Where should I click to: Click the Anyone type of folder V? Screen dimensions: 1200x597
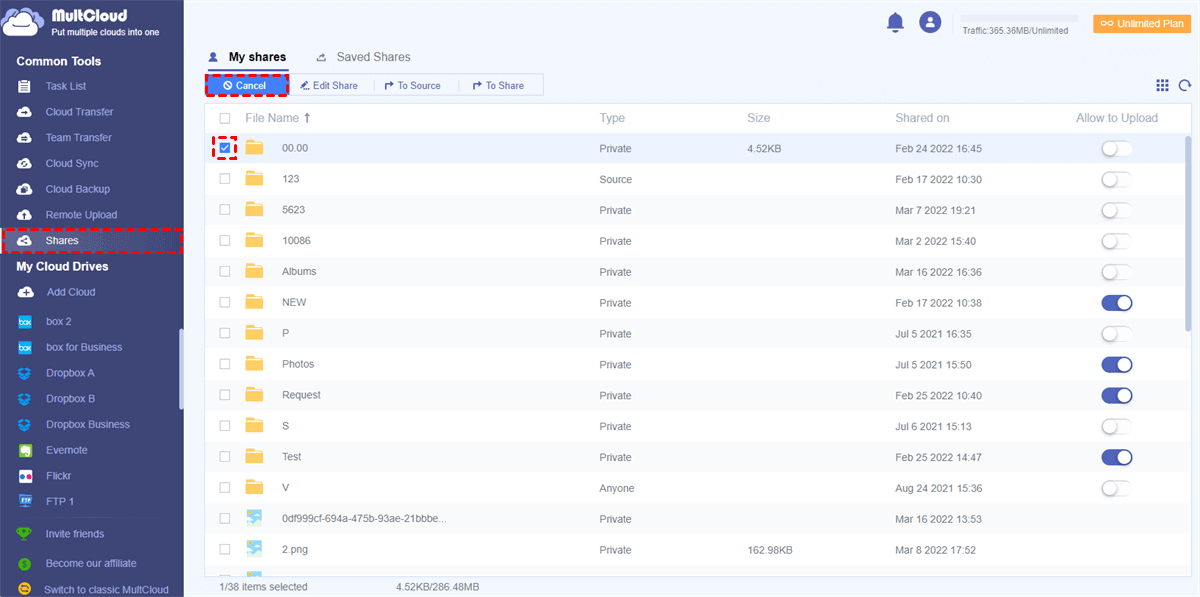click(x=616, y=488)
